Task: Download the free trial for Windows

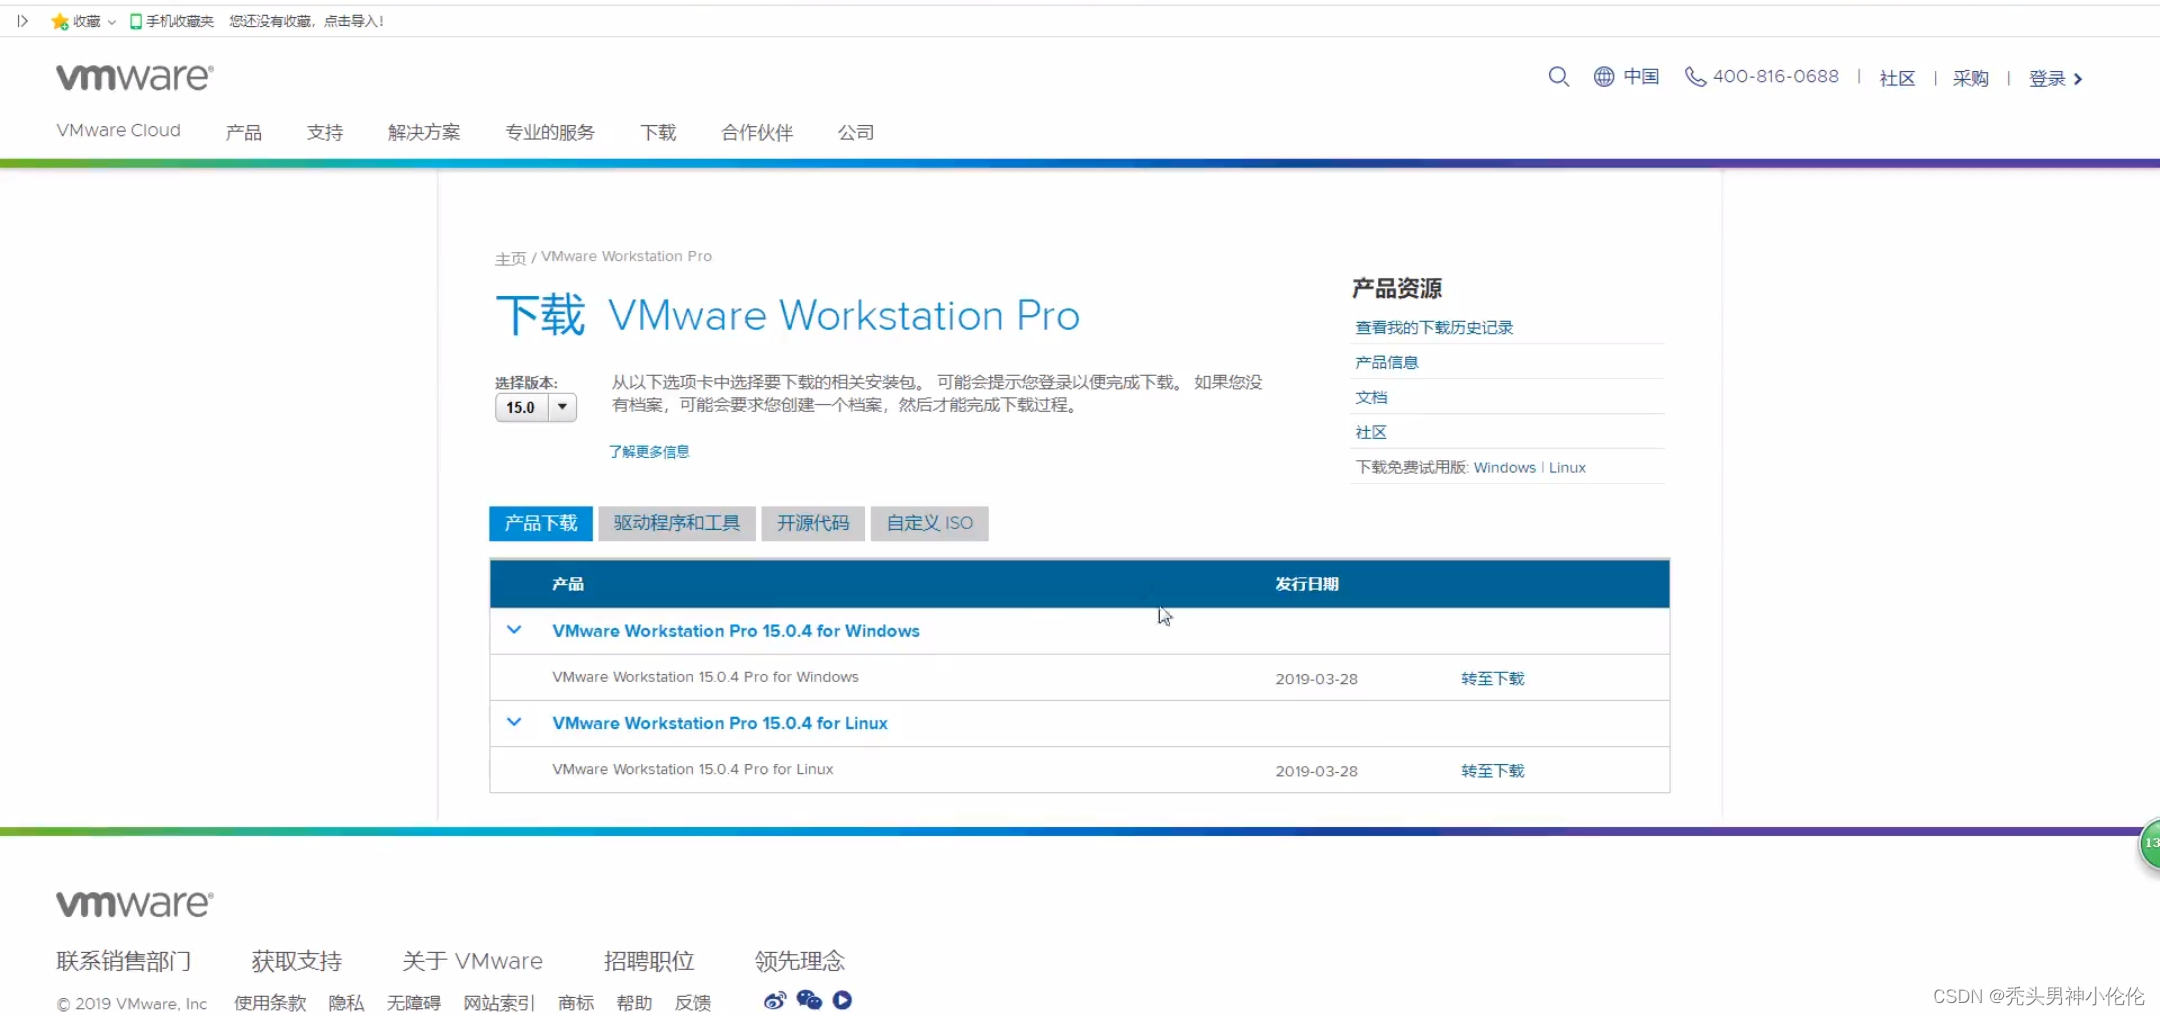Action: click(x=1504, y=467)
